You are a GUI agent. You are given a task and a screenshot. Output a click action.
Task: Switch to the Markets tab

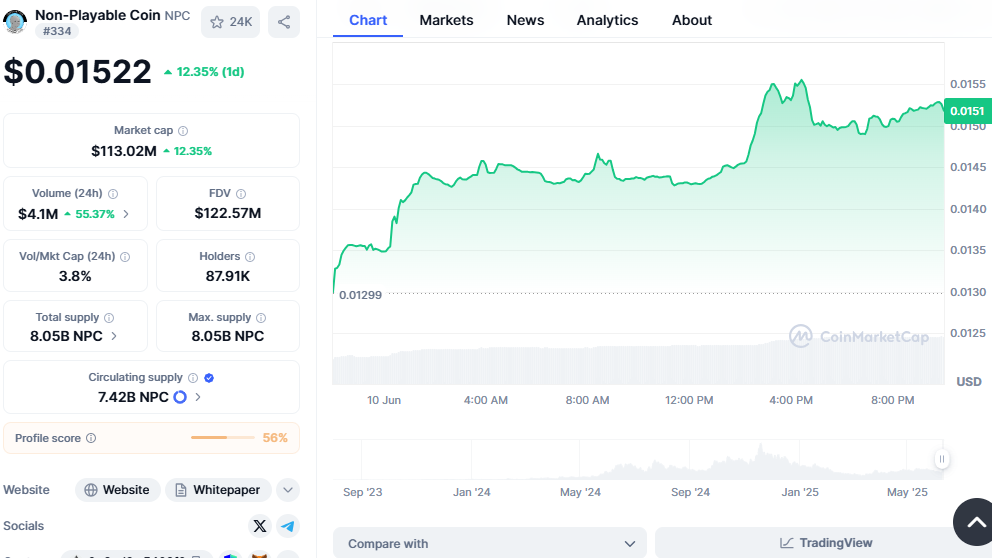pyautogui.click(x=446, y=20)
